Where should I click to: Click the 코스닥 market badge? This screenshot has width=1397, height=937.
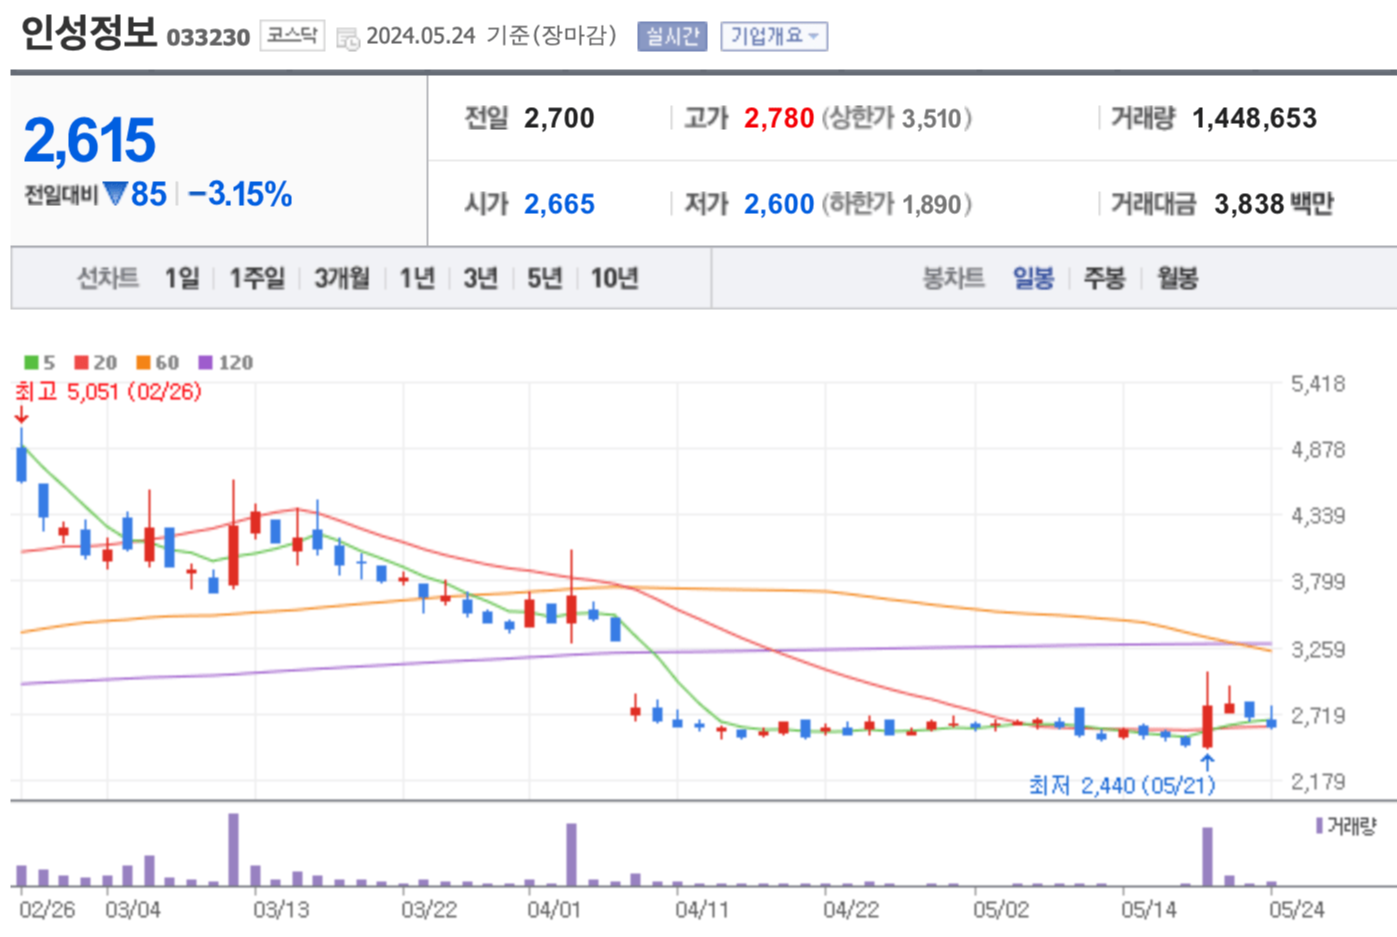(292, 36)
